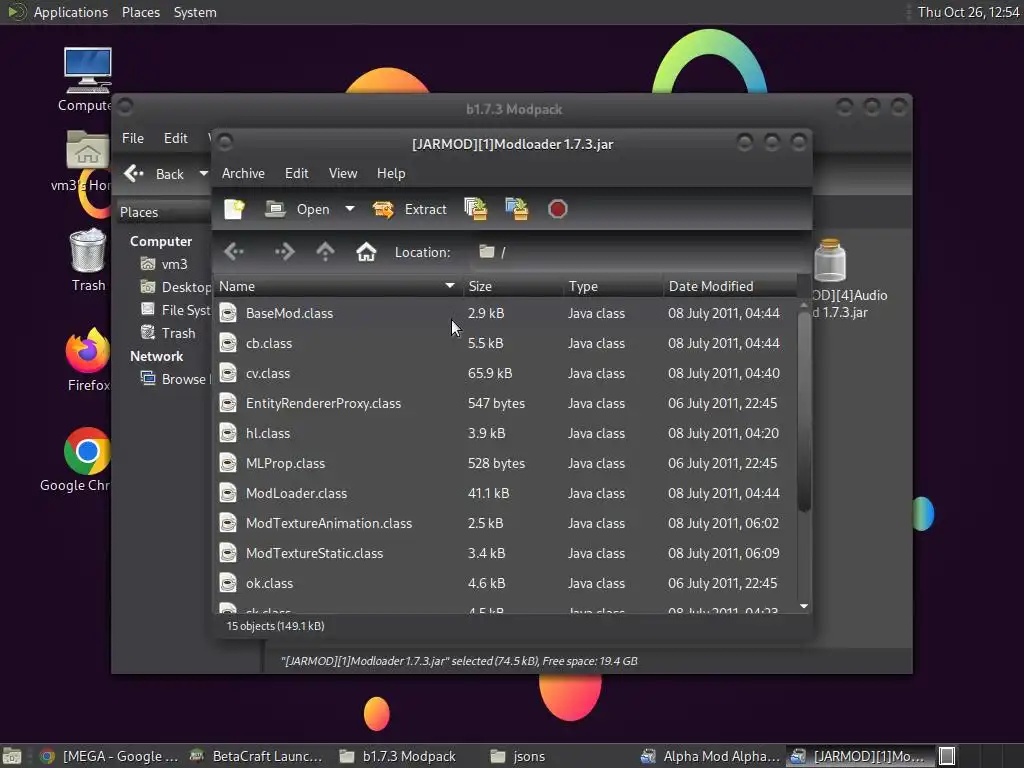Image resolution: width=1024 pixels, height=768 pixels.
Task: Click the Add Files icon
Action: pyautogui.click(x=476, y=209)
